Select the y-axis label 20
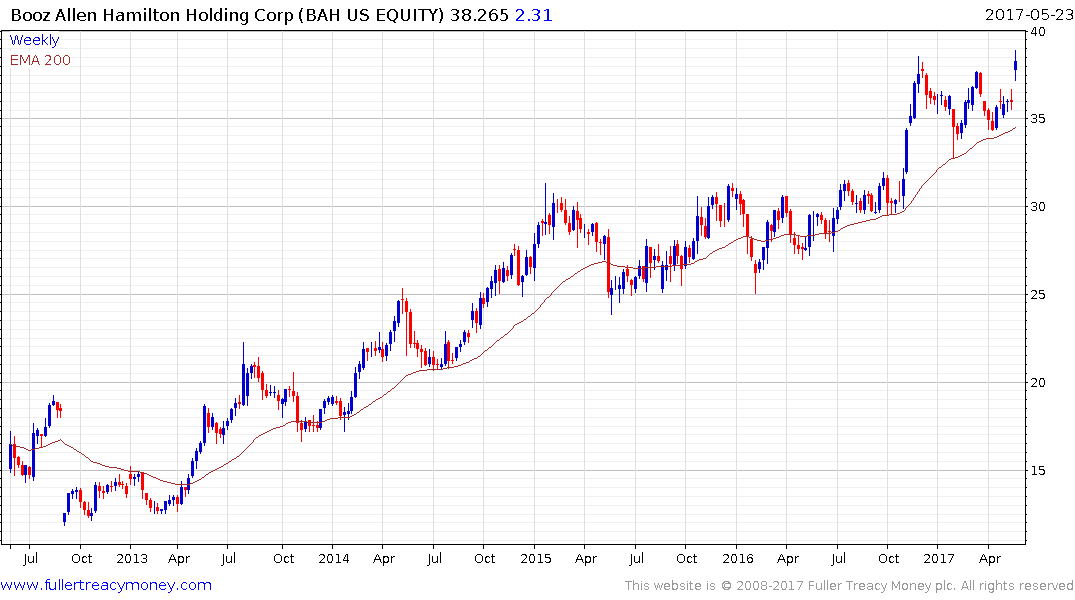The height and width of the screenshot is (600, 1075). tap(1037, 382)
